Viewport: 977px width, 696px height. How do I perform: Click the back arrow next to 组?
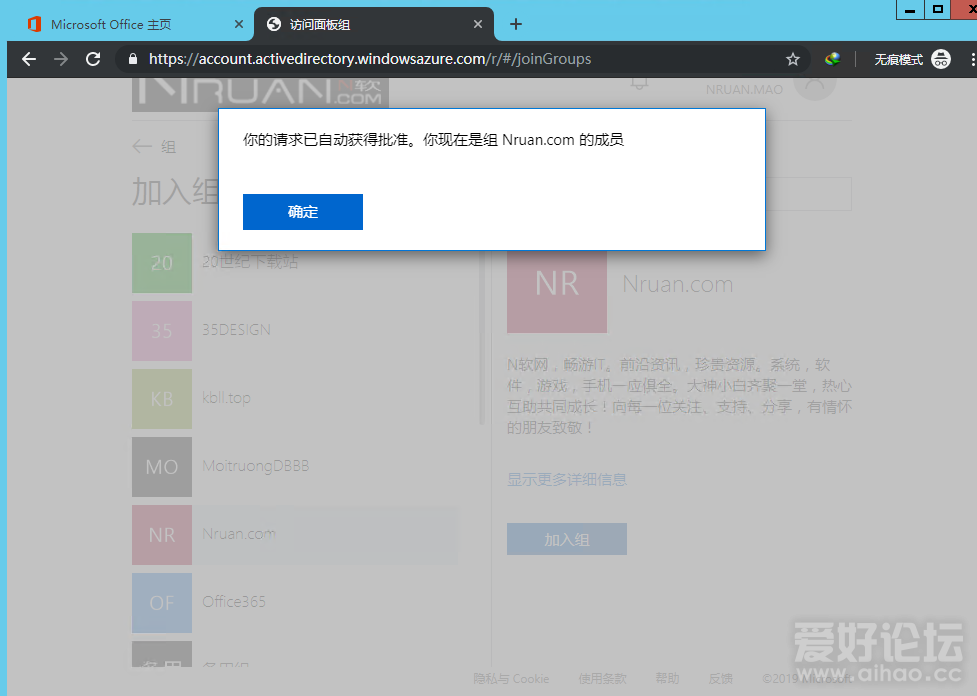(x=141, y=146)
